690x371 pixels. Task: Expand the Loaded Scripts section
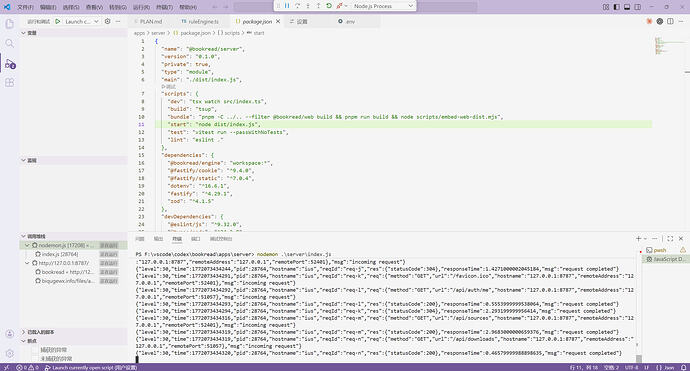(x=73, y=332)
